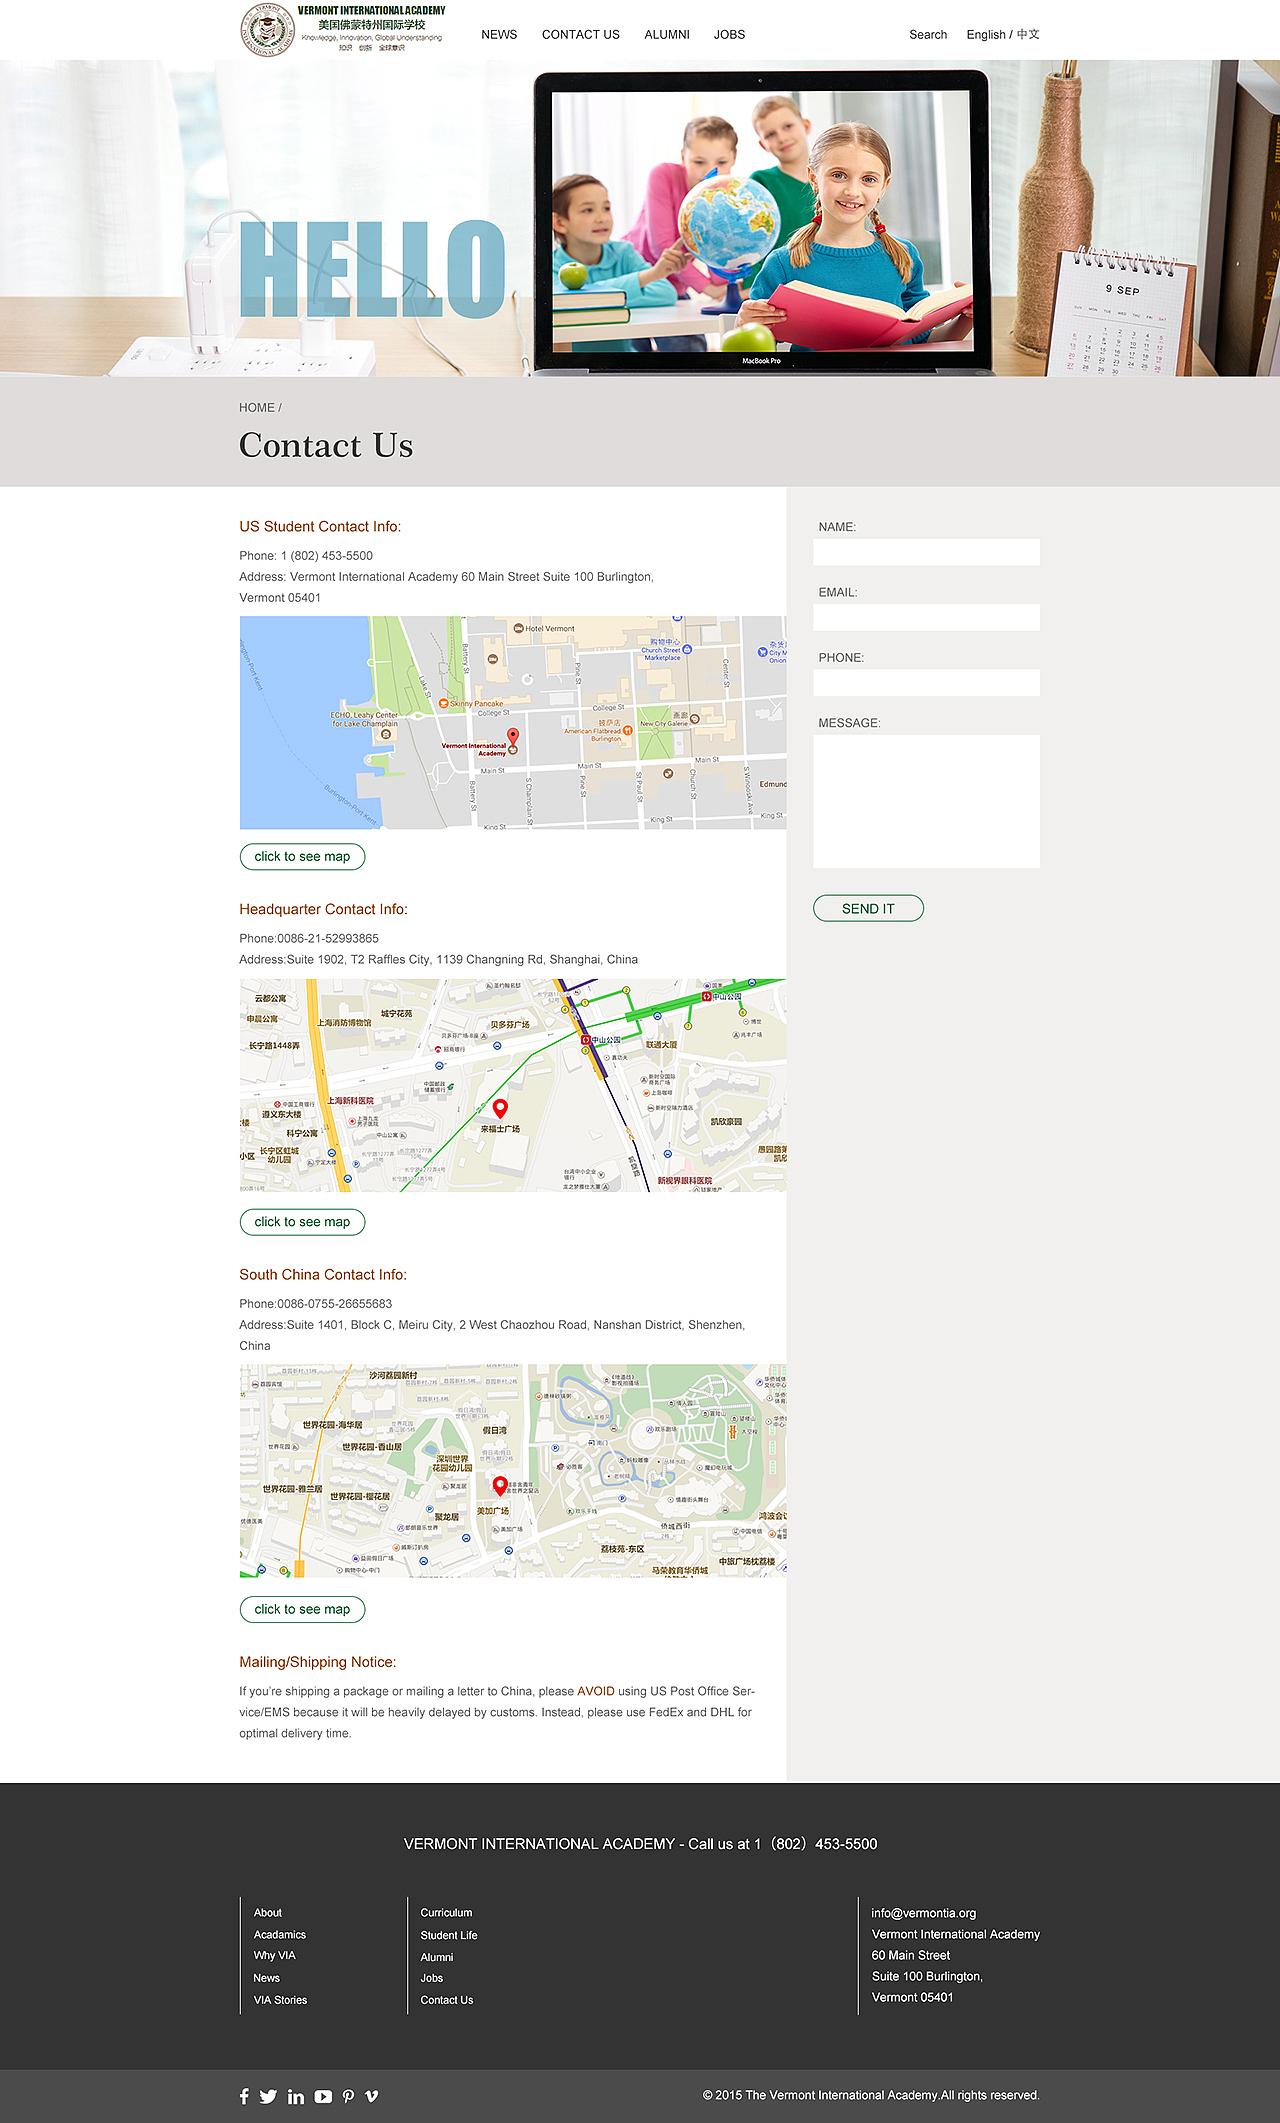Image resolution: width=1280 pixels, height=2123 pixels.
Task: Focus the MESSAGE text area
Action: pos(926,801)
